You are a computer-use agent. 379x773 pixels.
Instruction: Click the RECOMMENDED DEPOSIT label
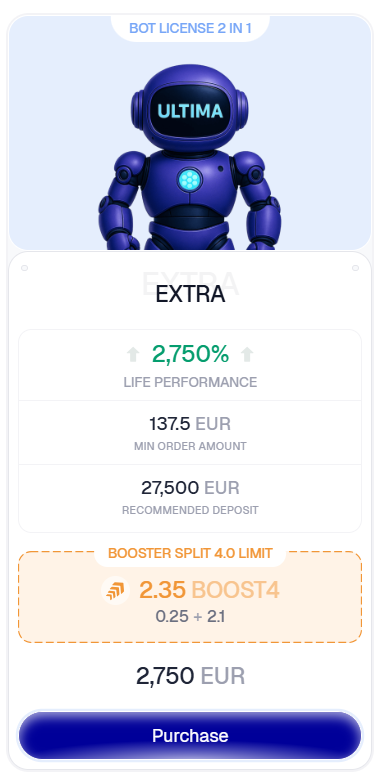click(x=190, y=510)
